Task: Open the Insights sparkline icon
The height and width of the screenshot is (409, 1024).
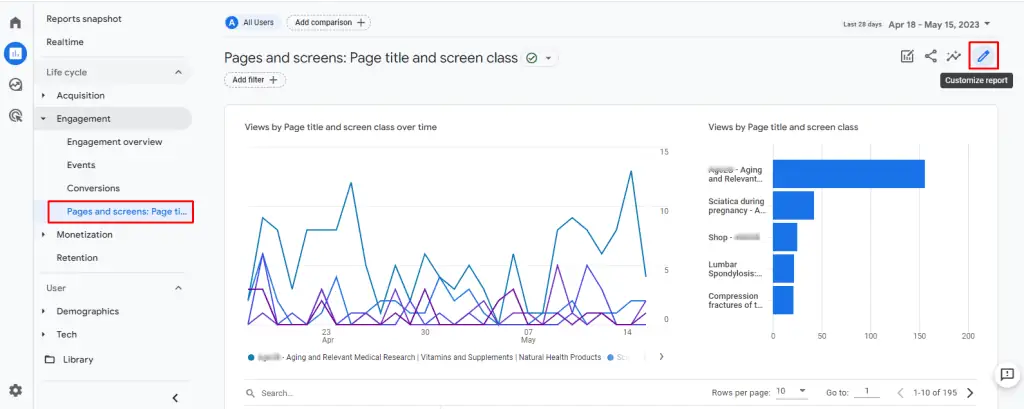Action: (x=954, y=56)
